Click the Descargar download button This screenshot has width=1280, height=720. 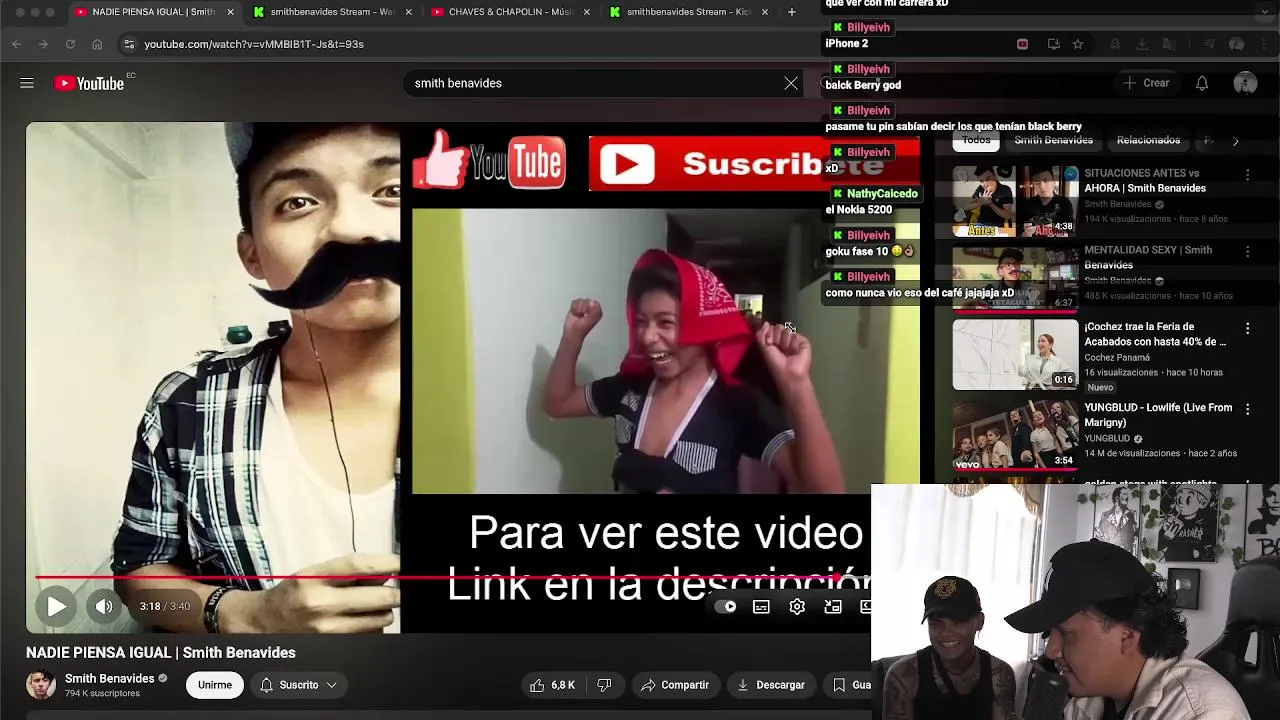pyautogui.click(x=770, y=685)
